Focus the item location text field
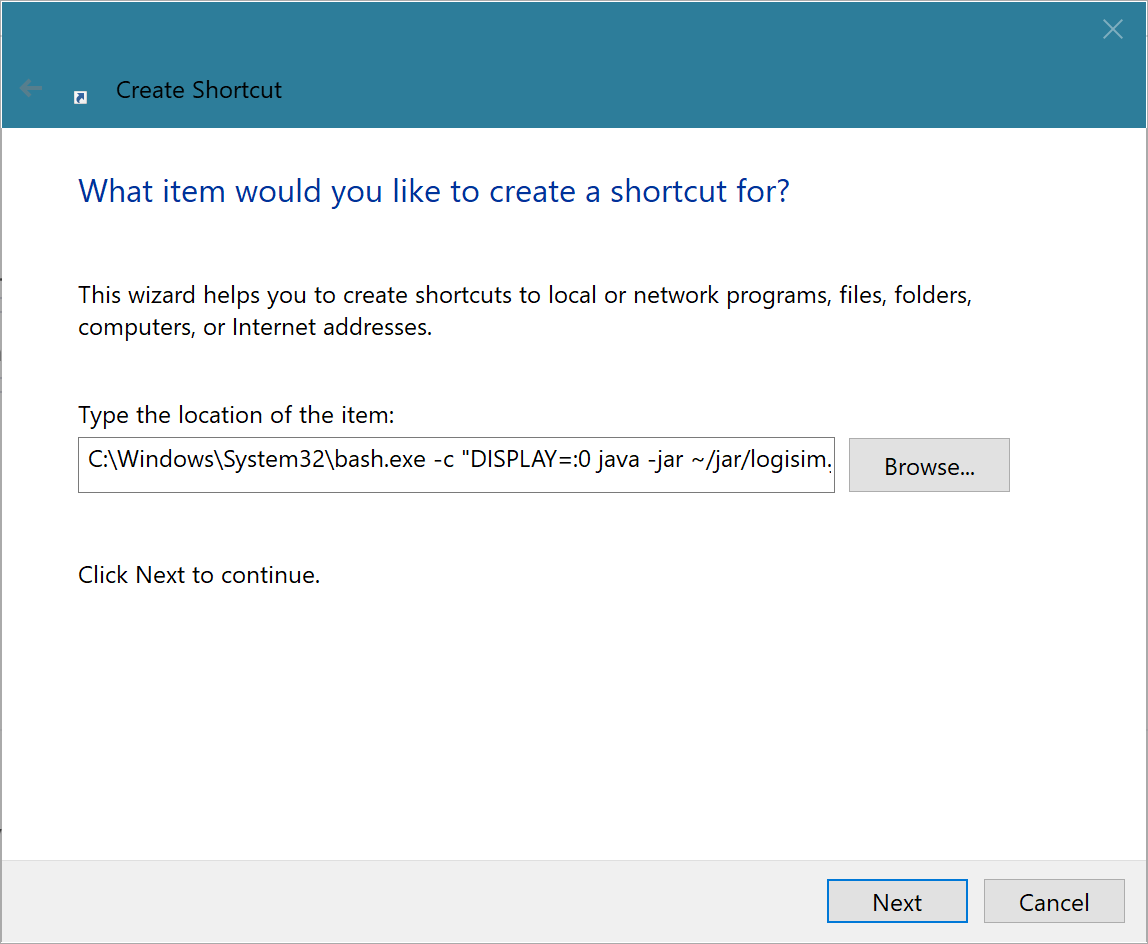This screenshot has height=944, width=1148. coord(456,465)
